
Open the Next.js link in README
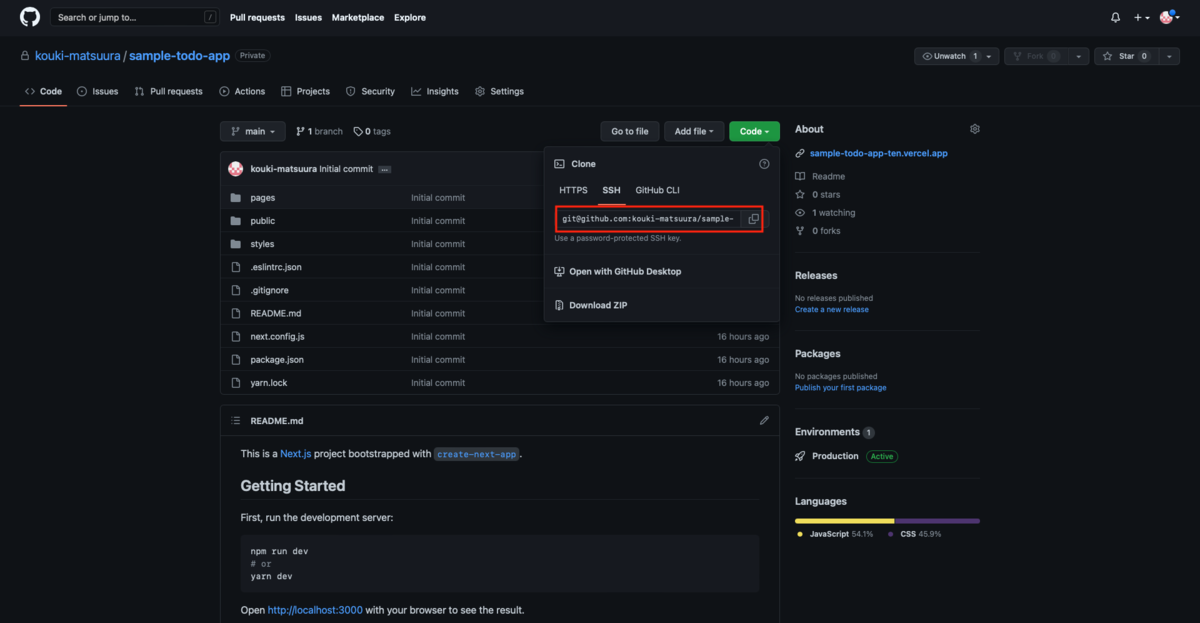pos(296,454)
